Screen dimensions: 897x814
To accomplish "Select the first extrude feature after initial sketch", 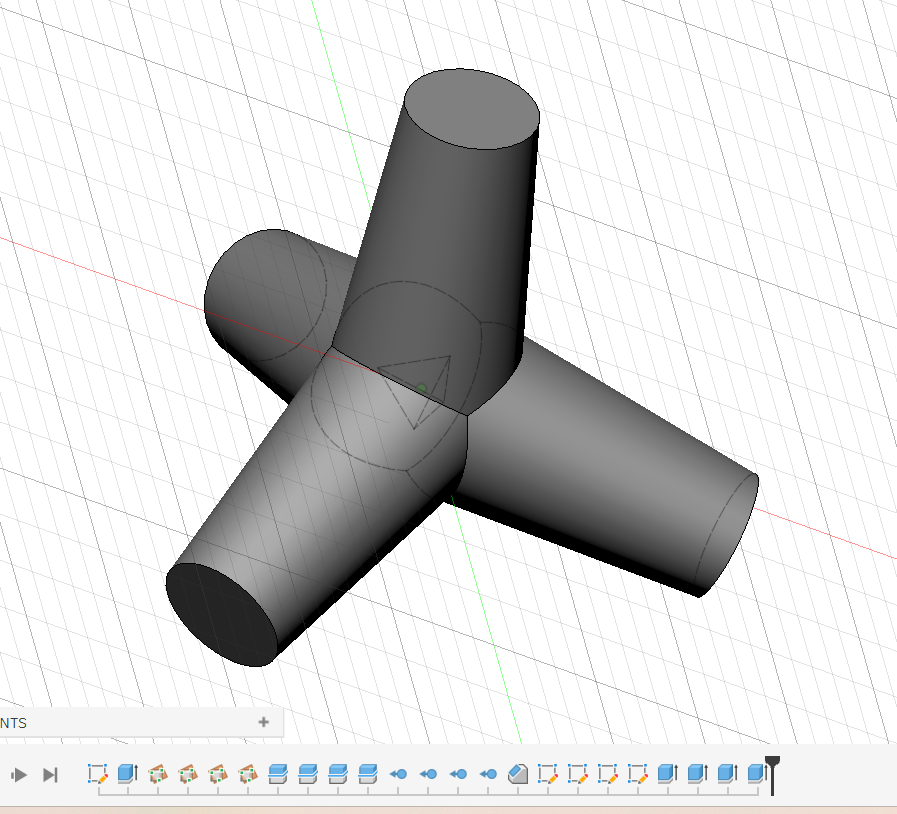I will 128,774.
